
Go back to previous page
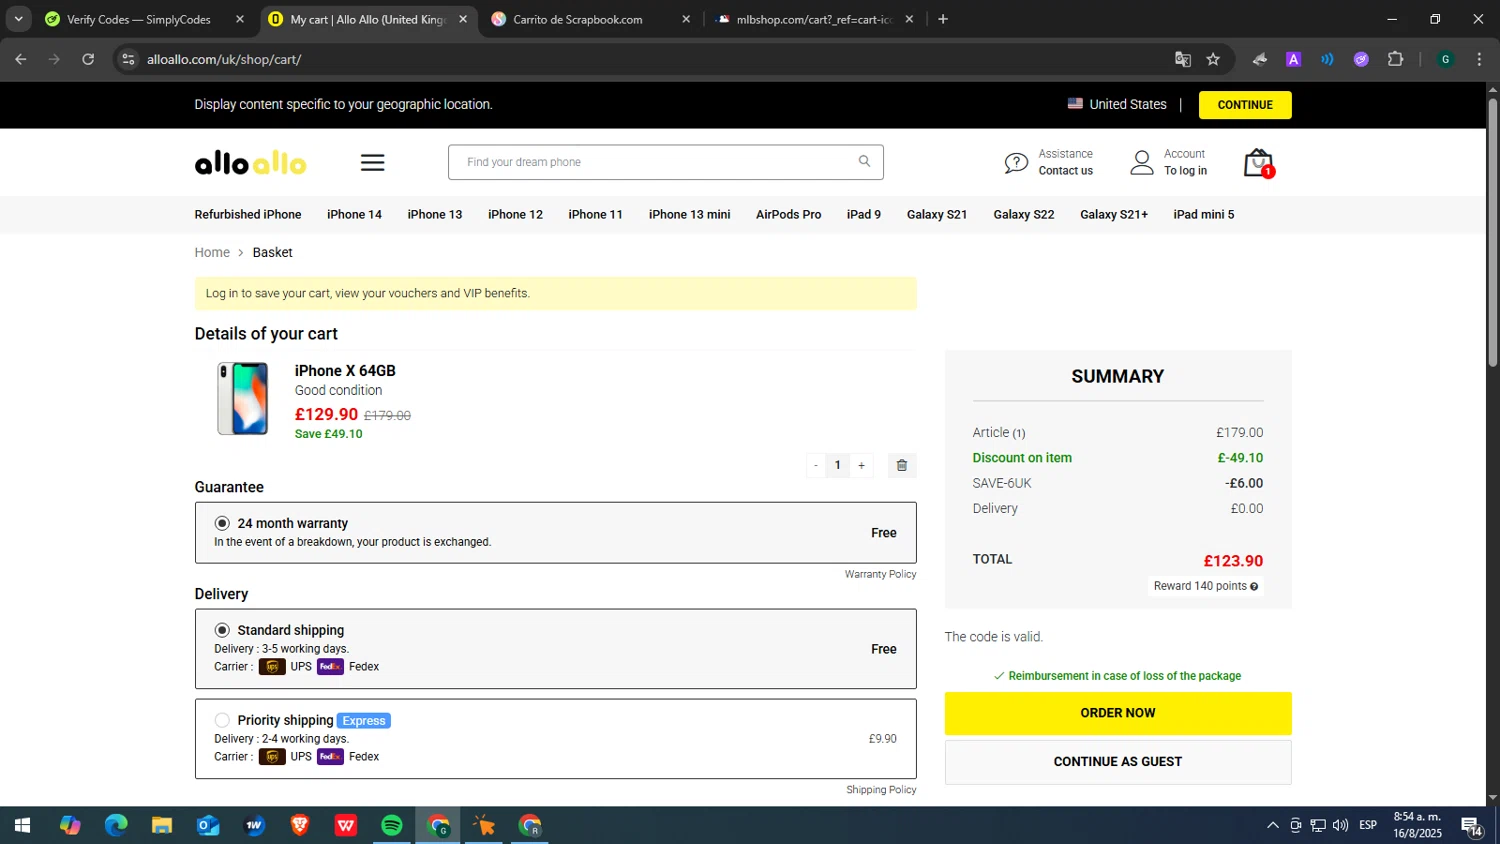21,59
